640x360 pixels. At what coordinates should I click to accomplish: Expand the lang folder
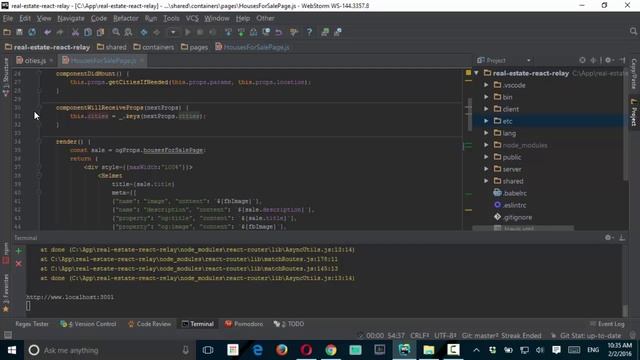click(x=486, y=133)
